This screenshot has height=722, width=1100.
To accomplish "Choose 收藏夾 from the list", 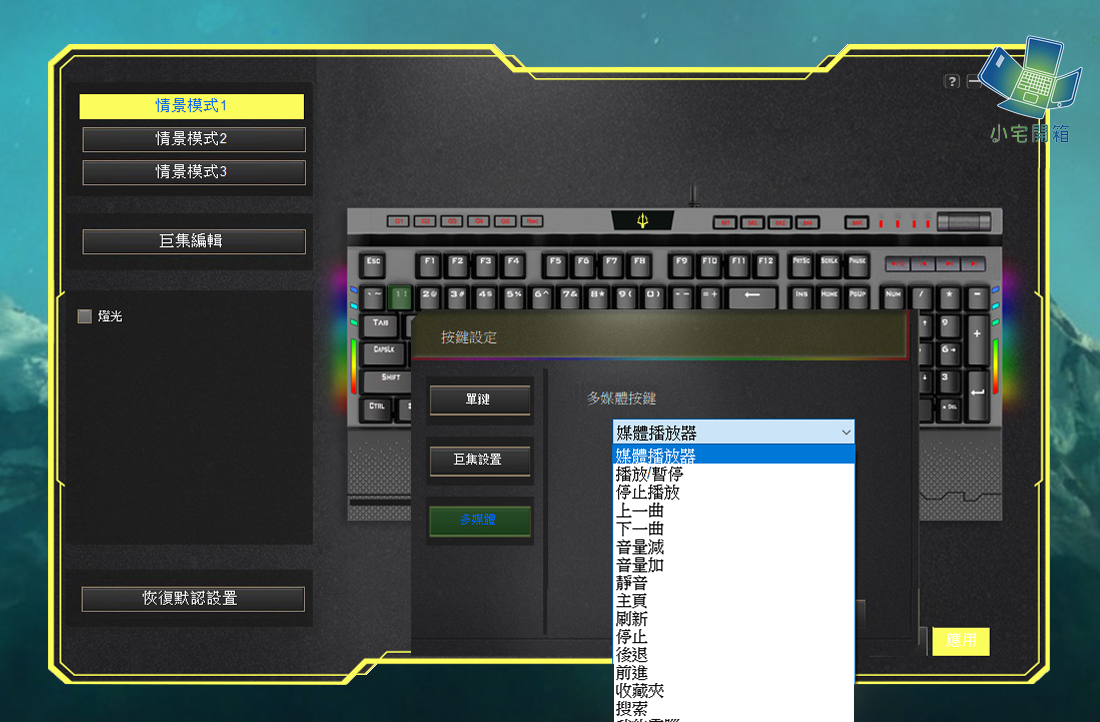I will pyautogui.click(x=733, y=690).
